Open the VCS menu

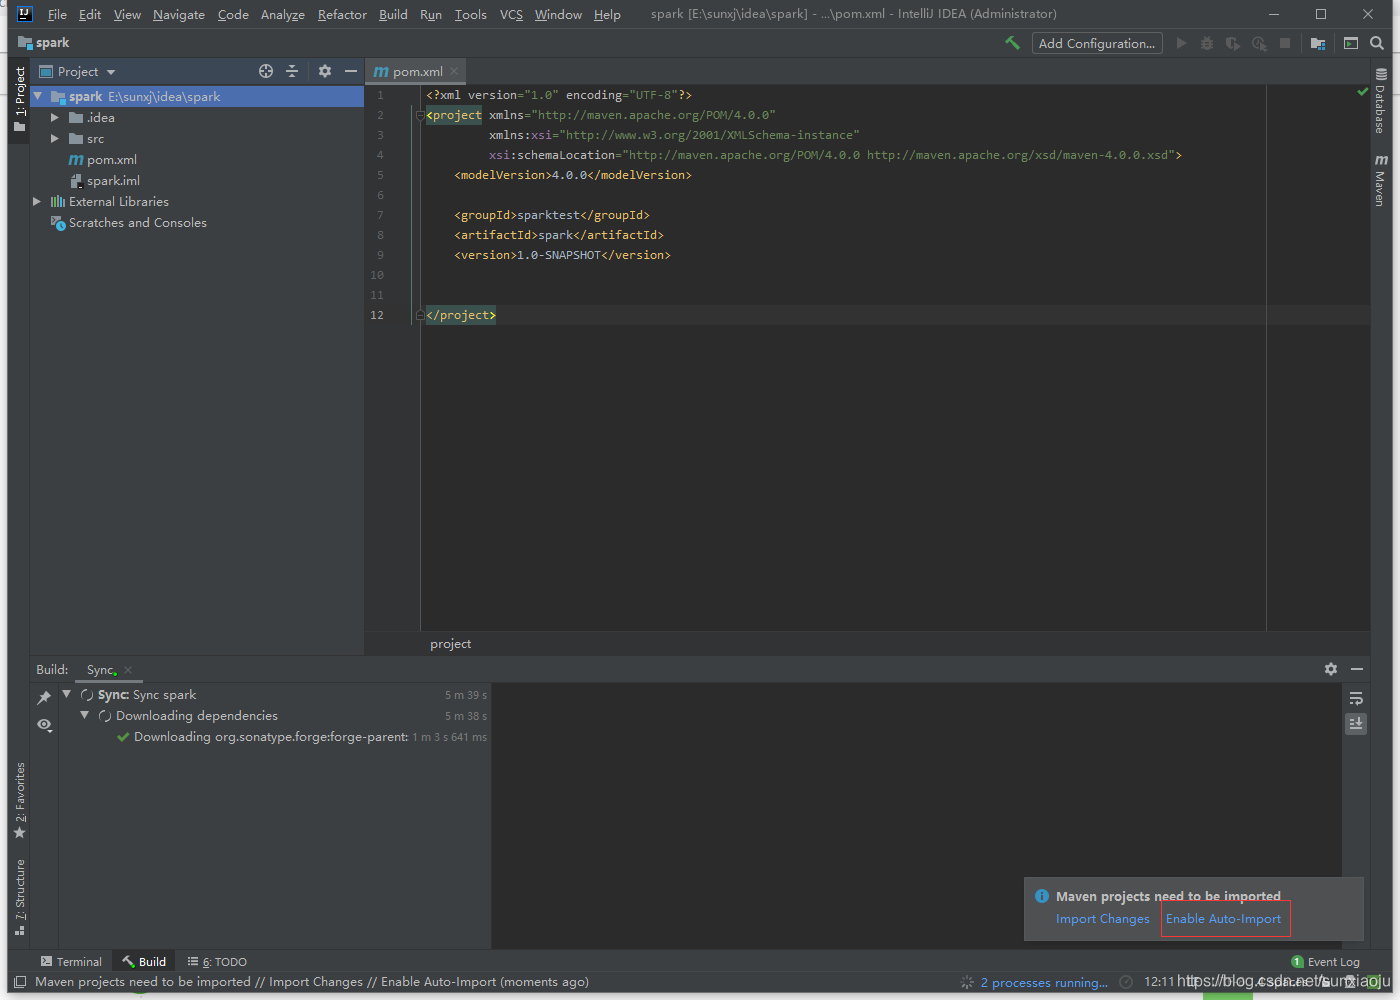click(x=511, y=14)
